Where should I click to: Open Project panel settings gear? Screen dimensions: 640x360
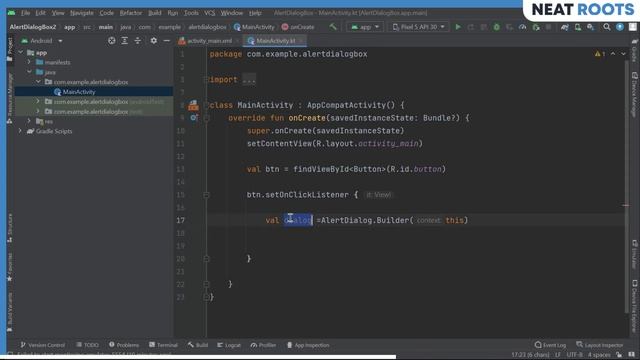pos(153,41)
